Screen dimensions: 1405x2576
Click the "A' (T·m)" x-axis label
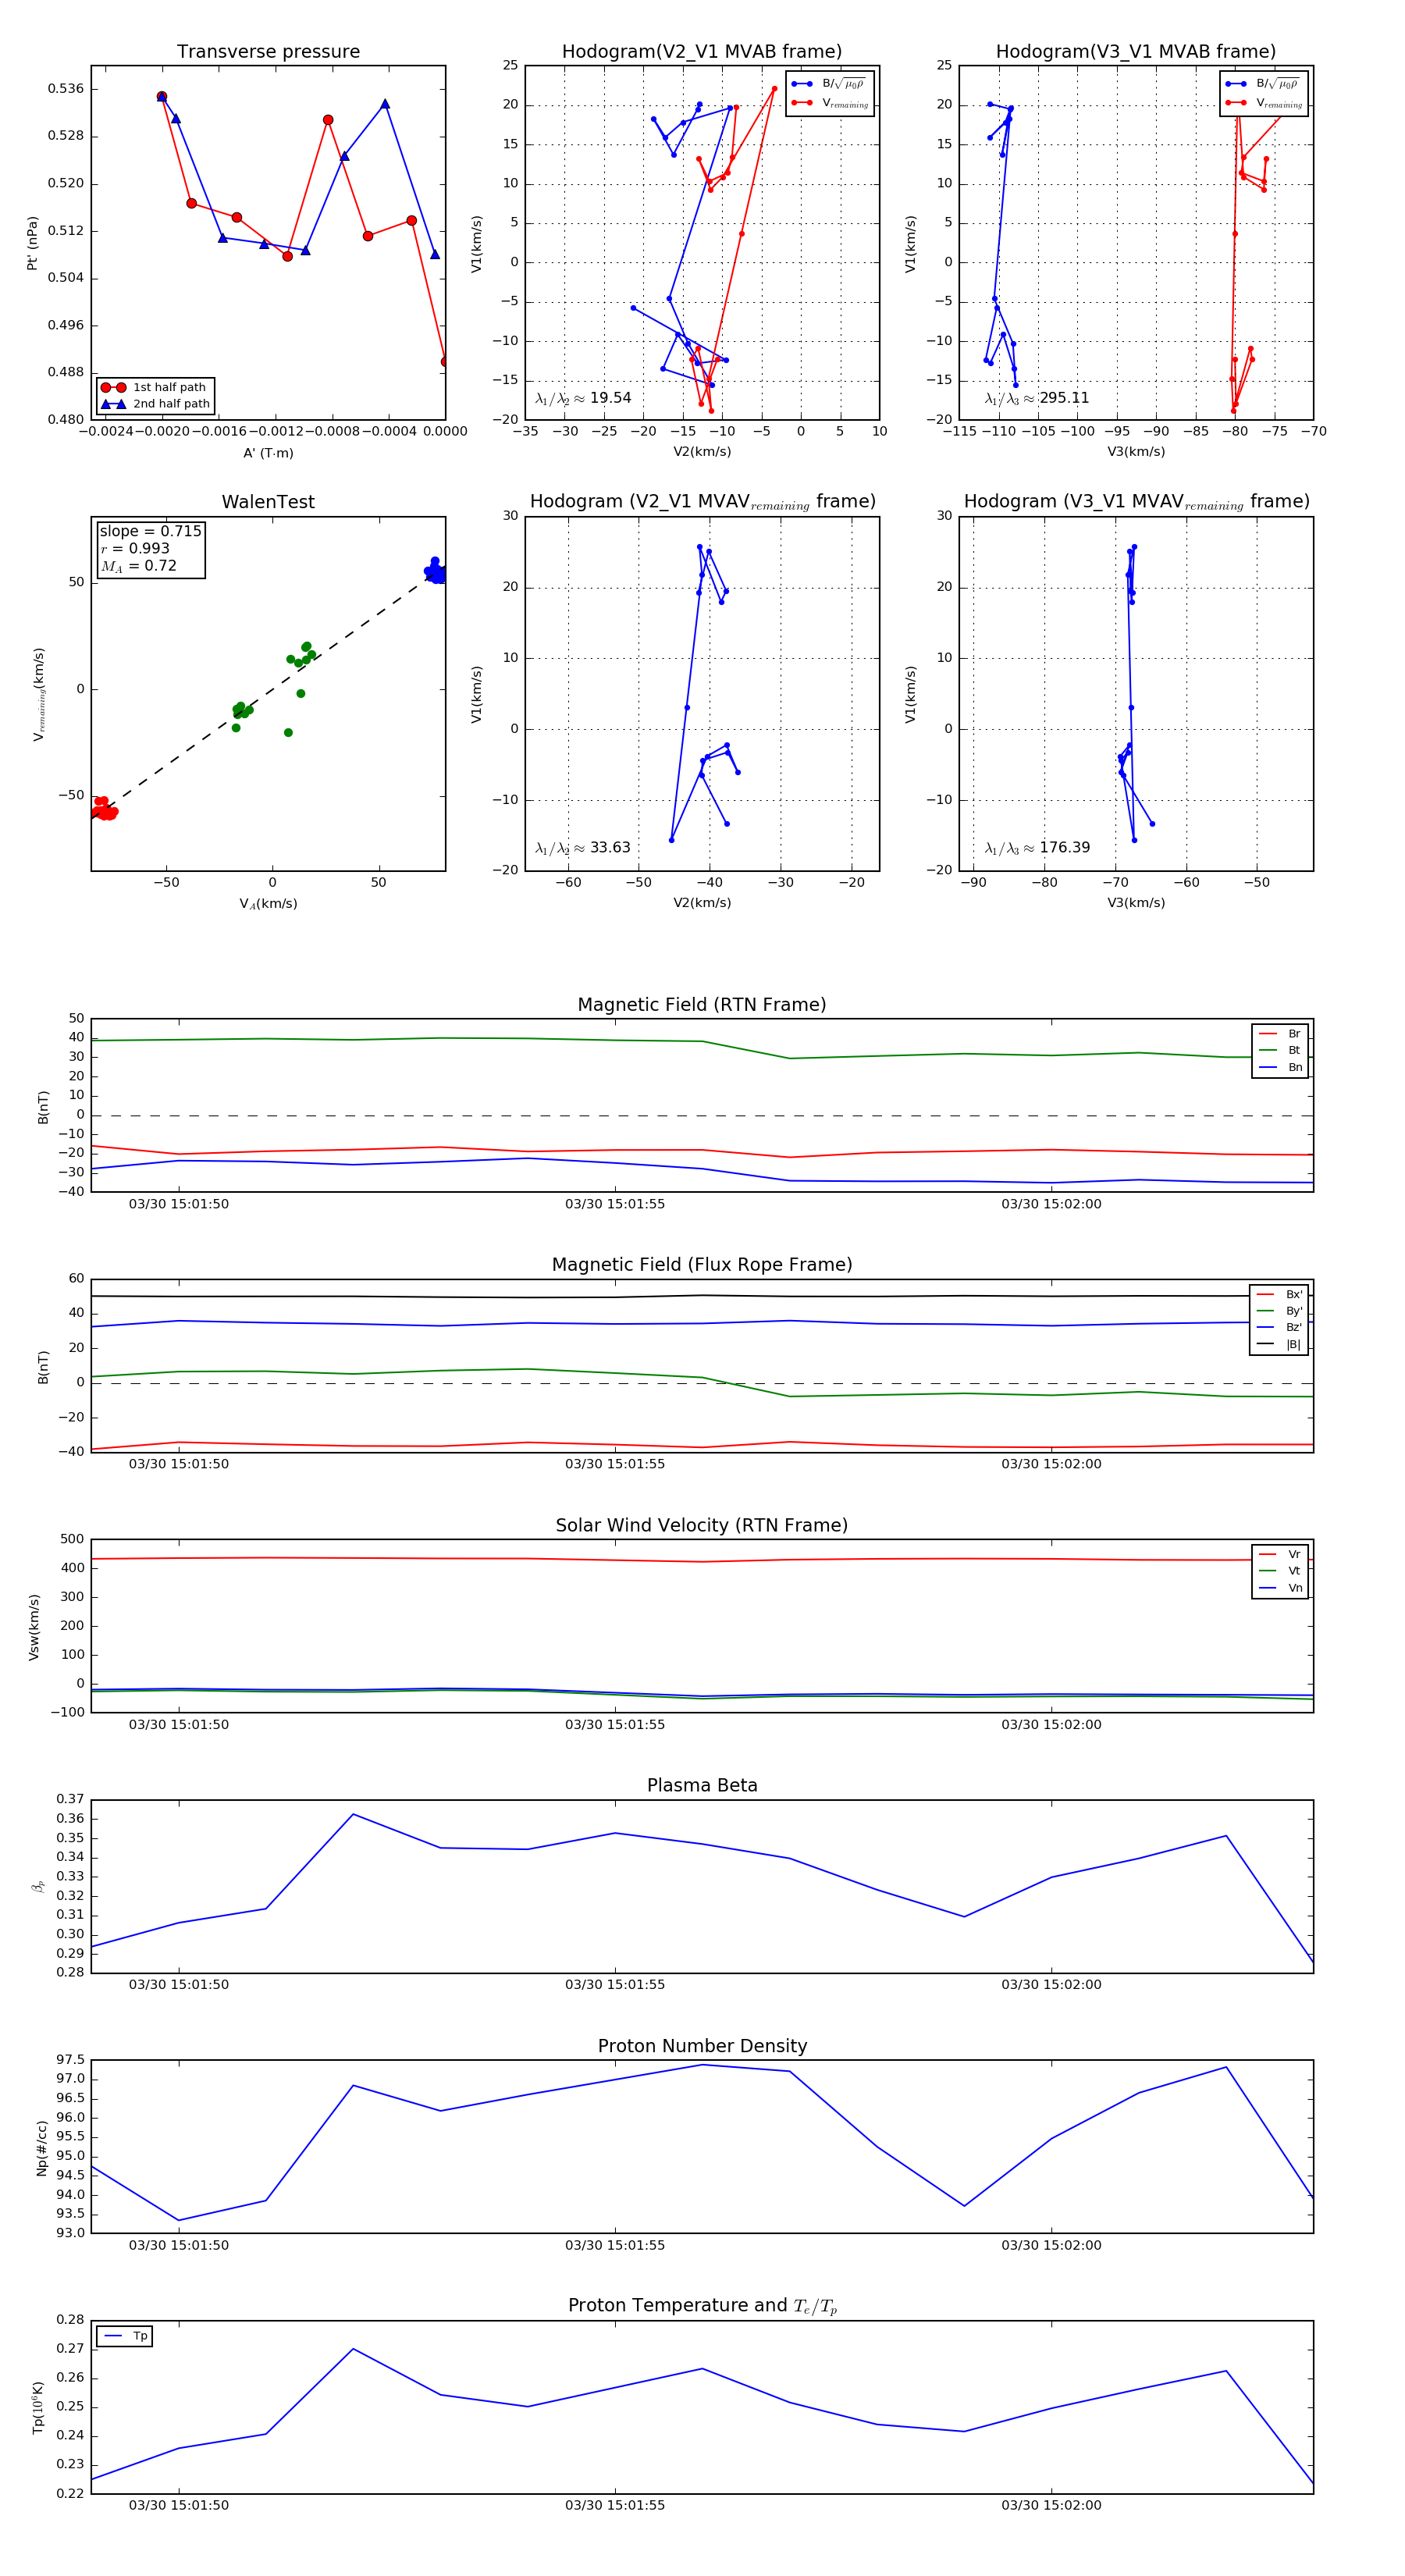pos(268,453)
